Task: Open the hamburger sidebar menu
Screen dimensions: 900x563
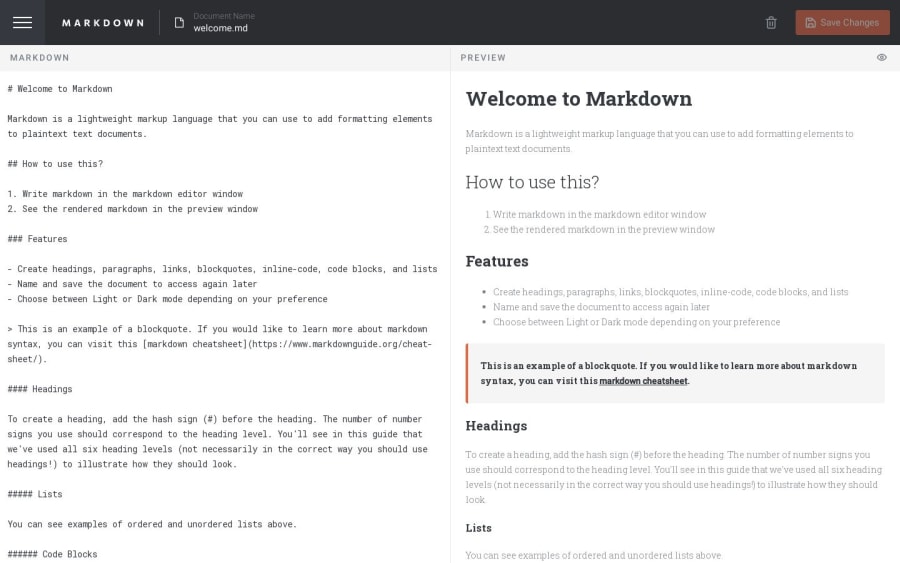Action: (x=22, y=22)
